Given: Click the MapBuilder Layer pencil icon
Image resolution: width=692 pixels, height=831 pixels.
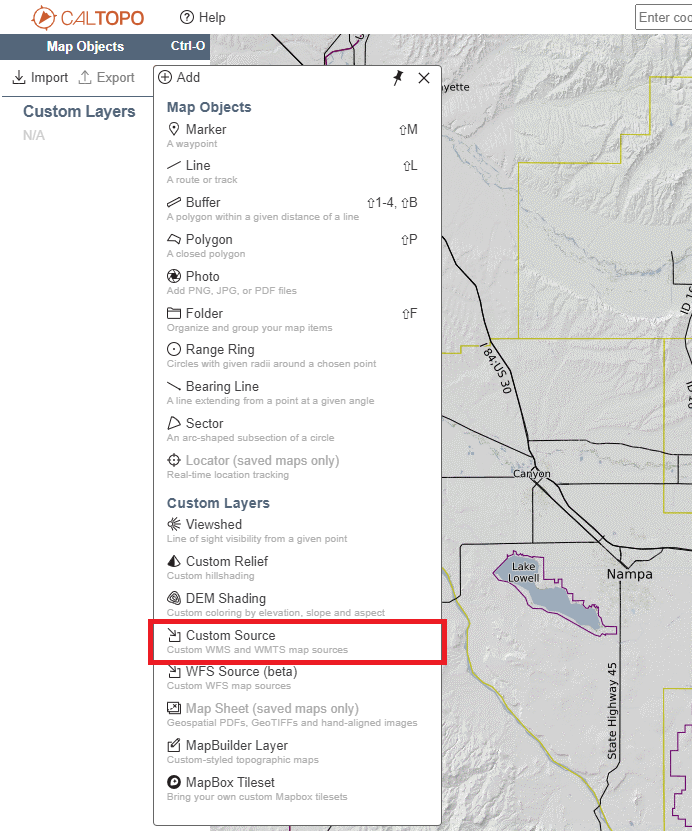Looking at the screenshot, I should [x=173, y=745].
